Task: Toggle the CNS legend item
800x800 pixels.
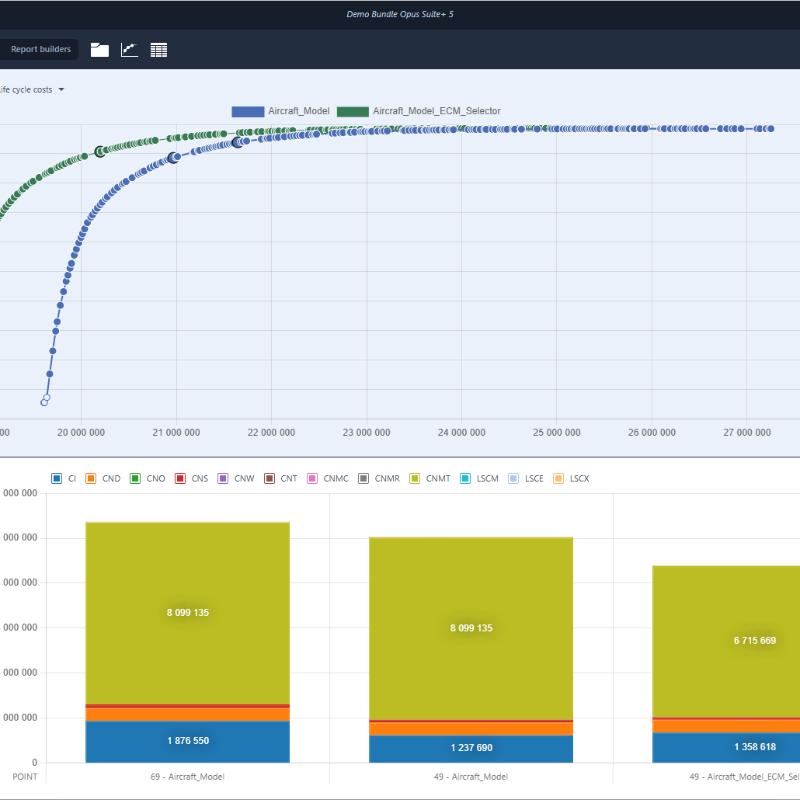Action: click(192, 479)
